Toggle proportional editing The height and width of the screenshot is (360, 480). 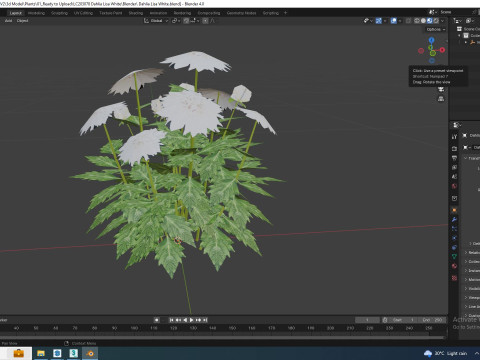[x=205, y=21]
